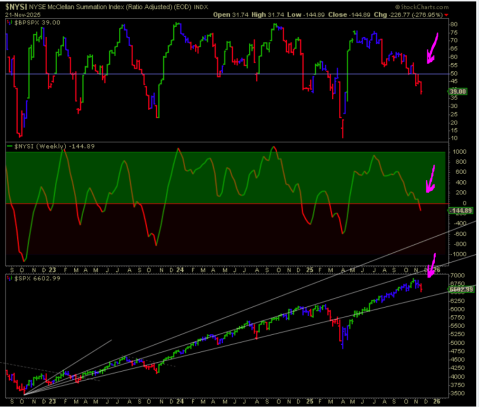The width and height of the screenshot is (480, 407).
Task: Click the 3500 label on the $SPX axis
Action: (458, 393)
